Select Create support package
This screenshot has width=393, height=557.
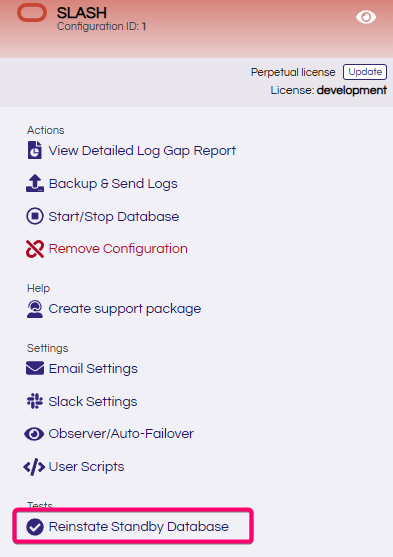(125, 309)
